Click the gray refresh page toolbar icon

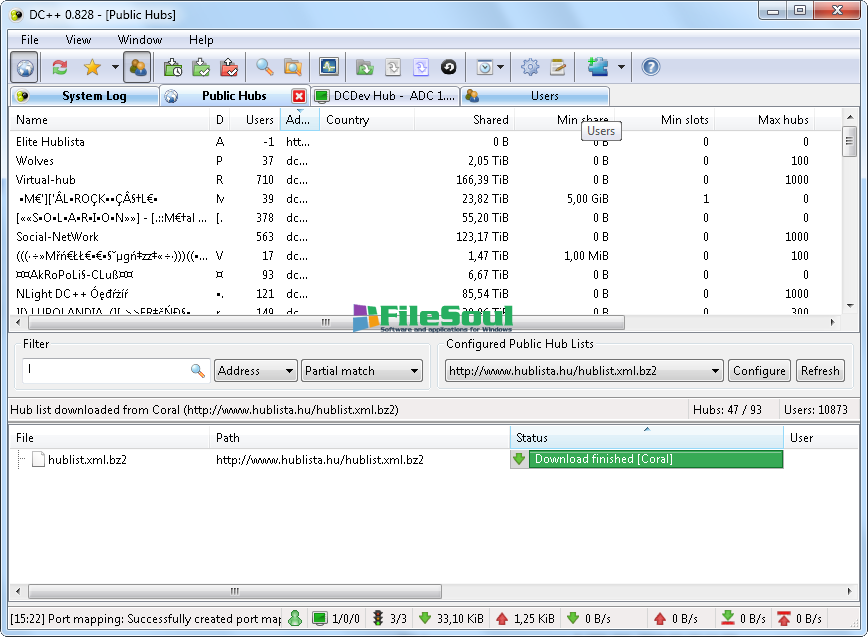pos(392,68)
